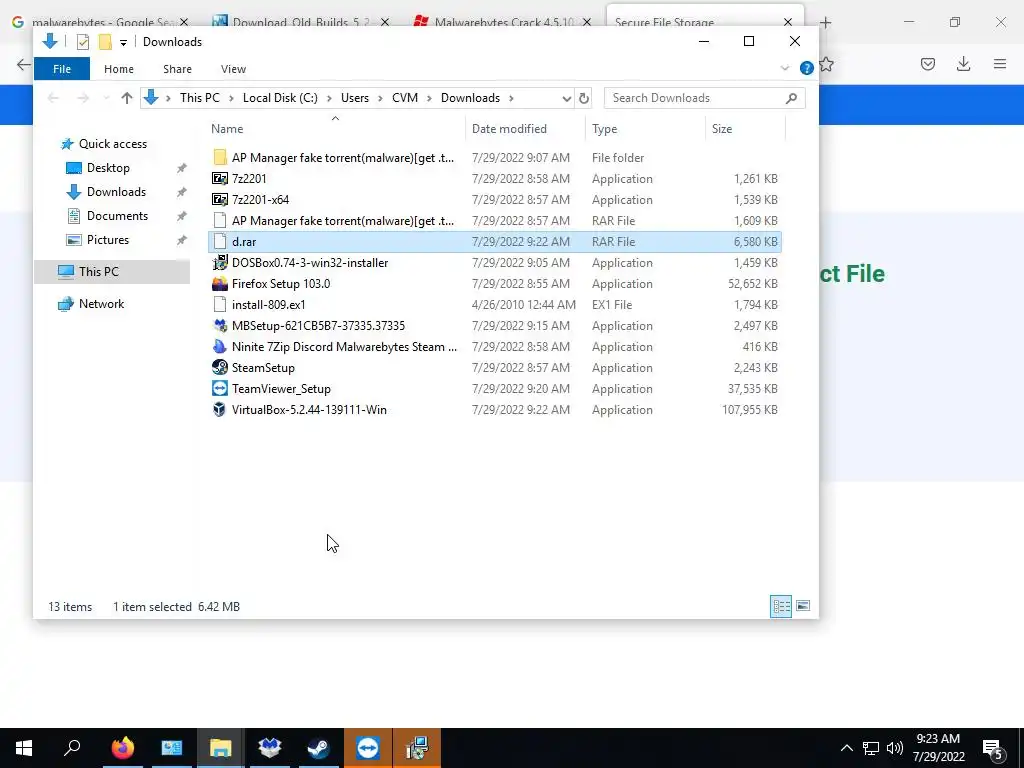Viewport: 1024px width, 768px height.
Task: Go up one folder with Up arrow
Action: [127, 98]
